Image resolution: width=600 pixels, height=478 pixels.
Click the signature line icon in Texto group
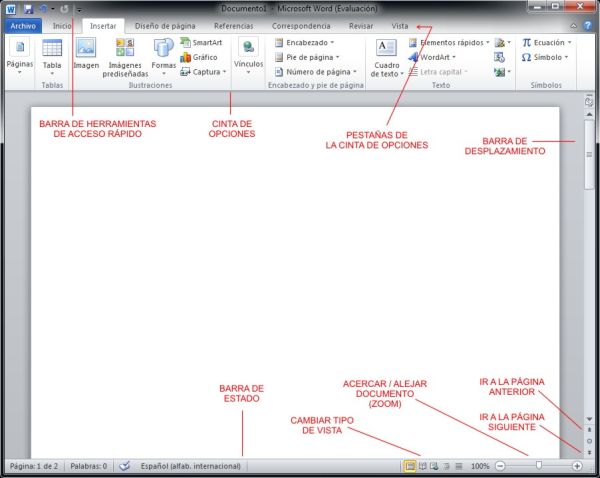(x=502, y=42)
